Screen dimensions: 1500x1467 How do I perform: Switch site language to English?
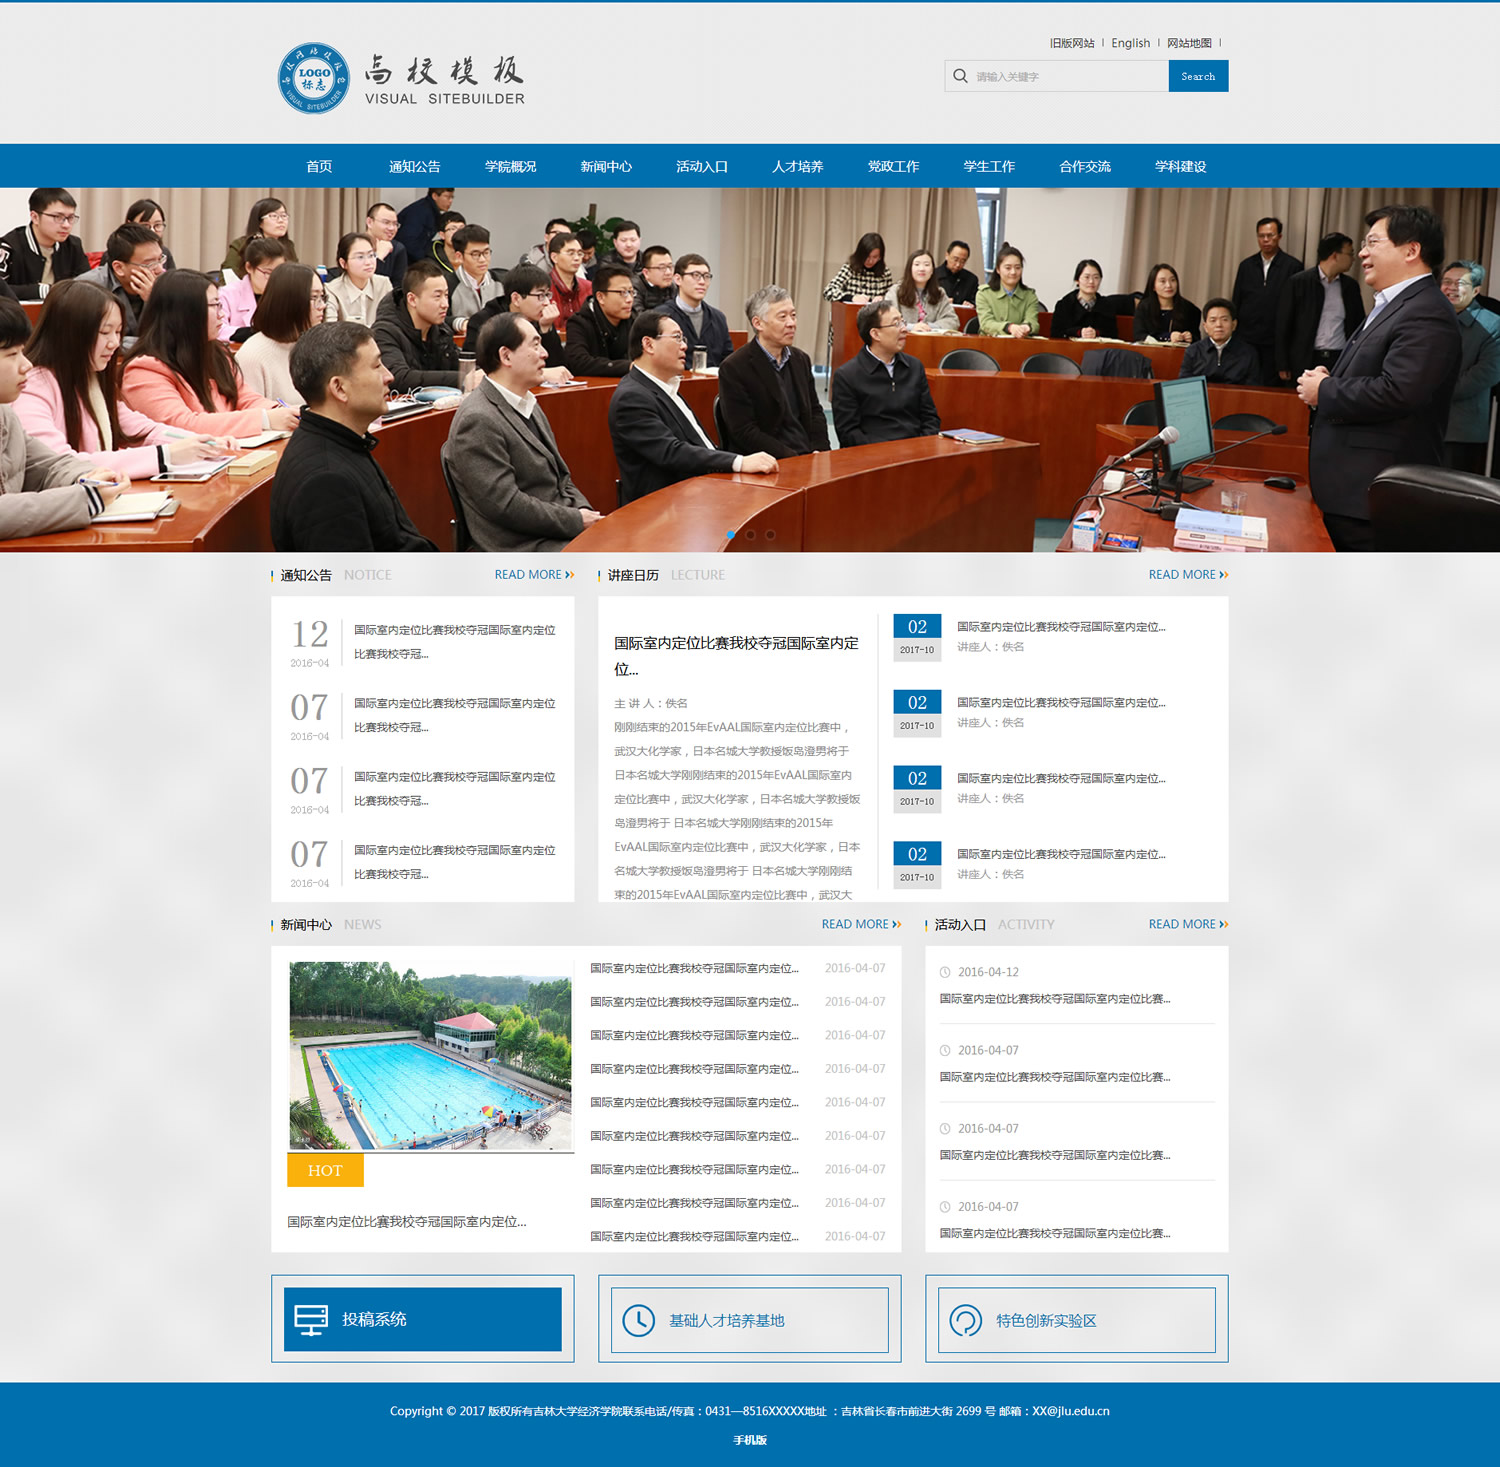pyautogui.click(x=1130, y=43)
